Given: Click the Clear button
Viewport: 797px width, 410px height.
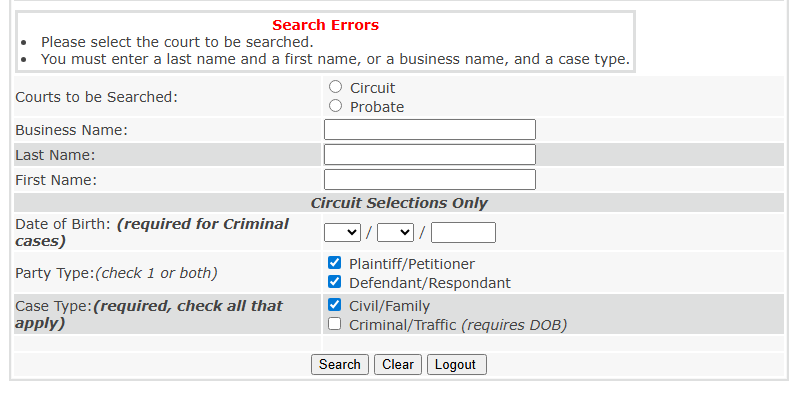Looking at the screenshot, I should pyautogui.click(x=398, y=365).
